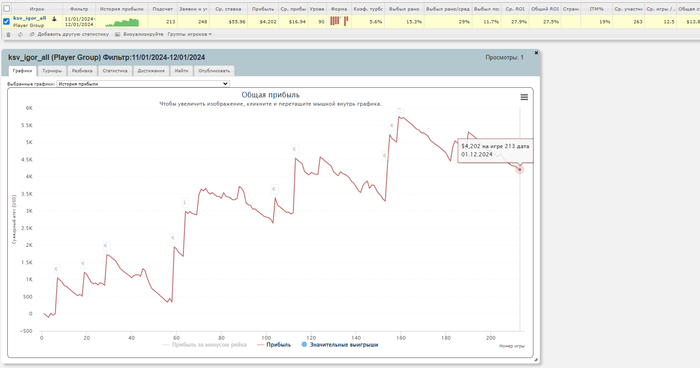Sort by the История прибыли column header
The width and height of the screenshot is (700, 368).
pos(122,9)
